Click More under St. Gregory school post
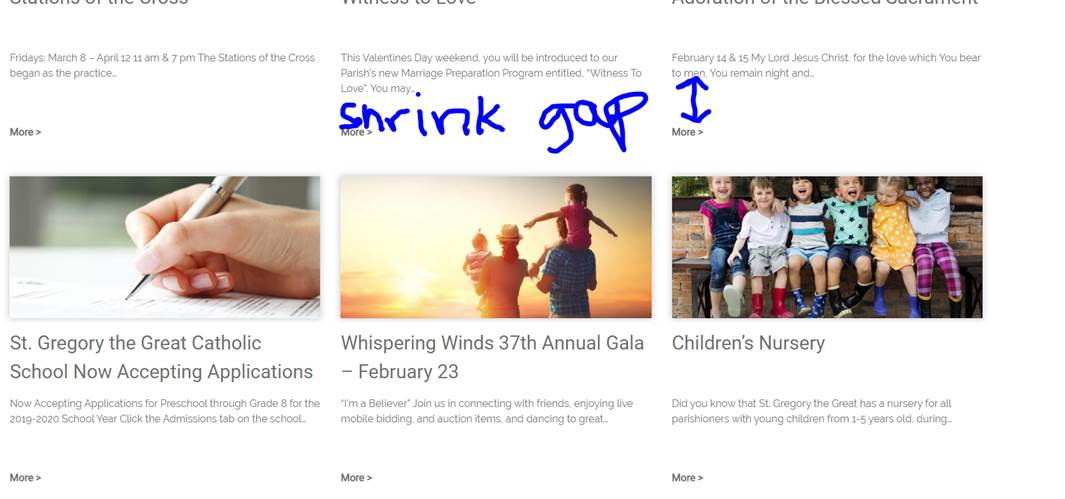 pyautogui.click(x=25, y=477)
